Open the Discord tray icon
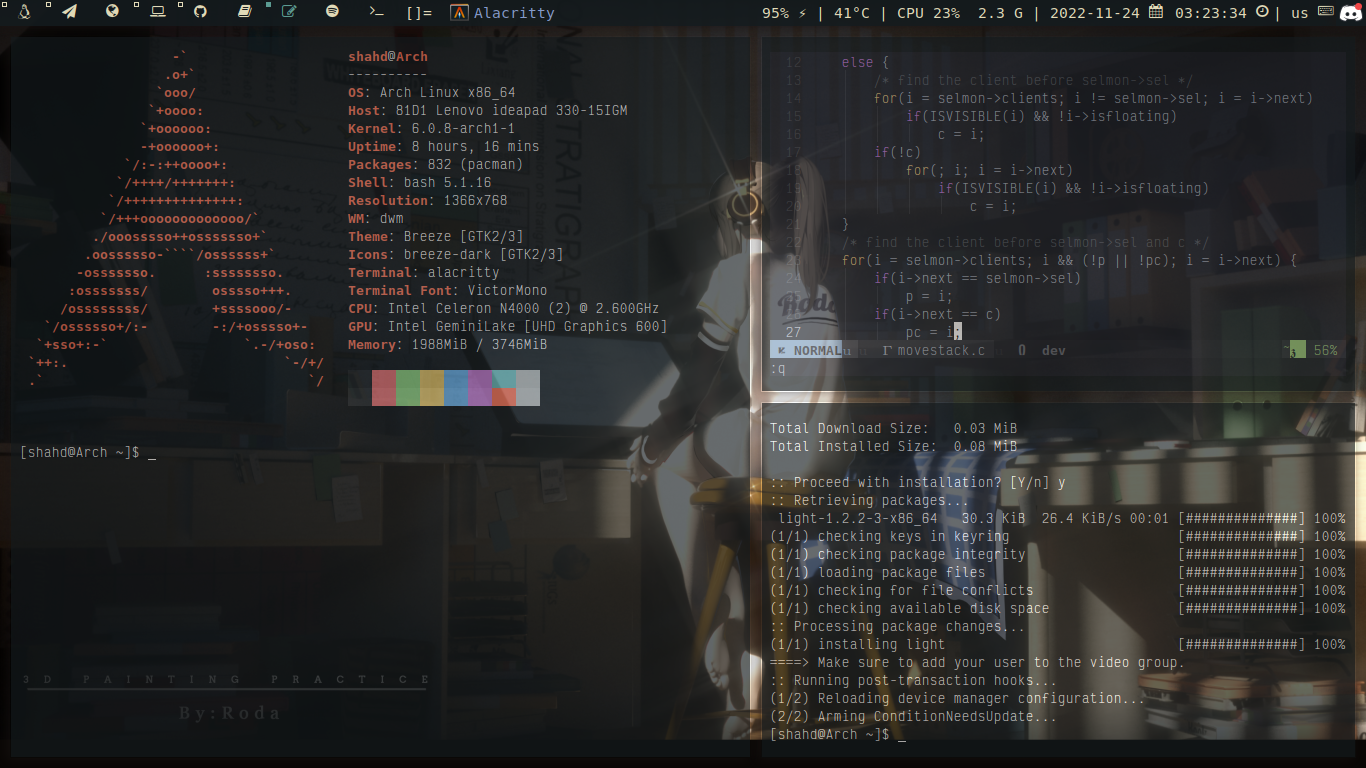This screenshot has width=1366, height=768. tap(1351, 12)
